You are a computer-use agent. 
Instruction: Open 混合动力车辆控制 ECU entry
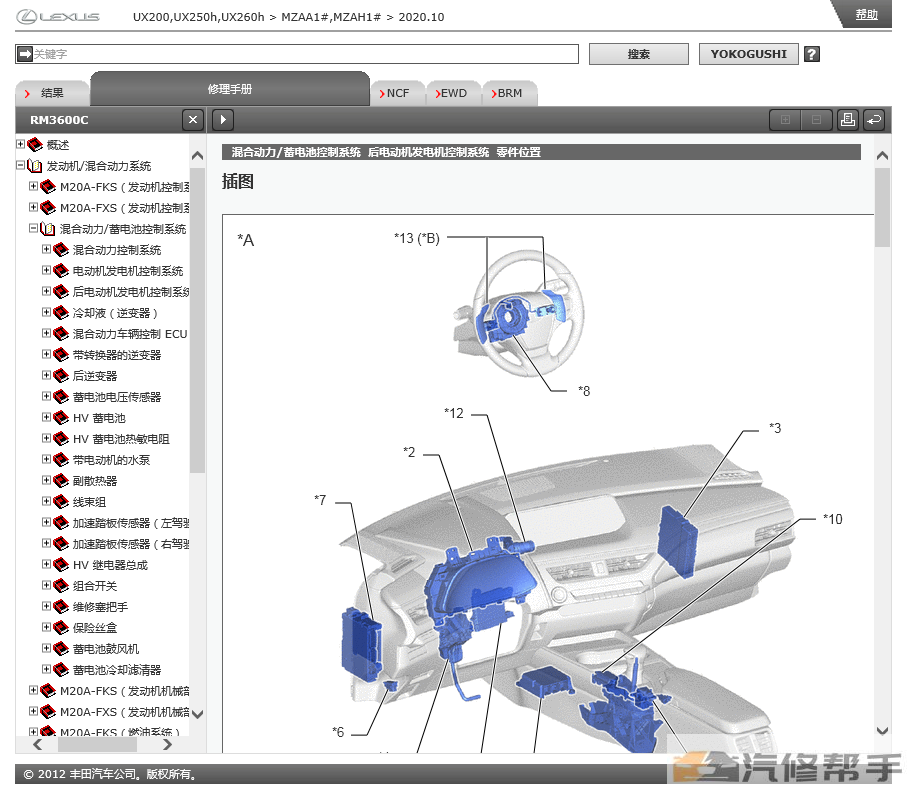130,334
